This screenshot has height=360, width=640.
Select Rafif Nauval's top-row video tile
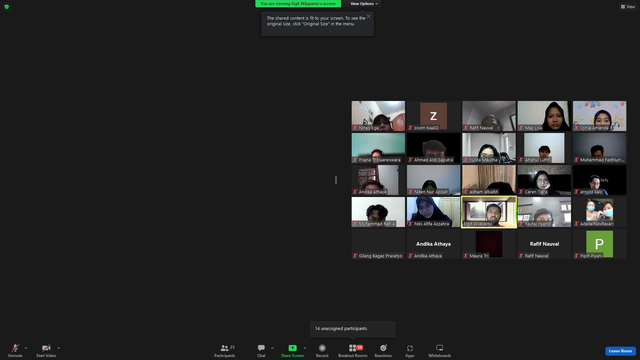(489, 116)
